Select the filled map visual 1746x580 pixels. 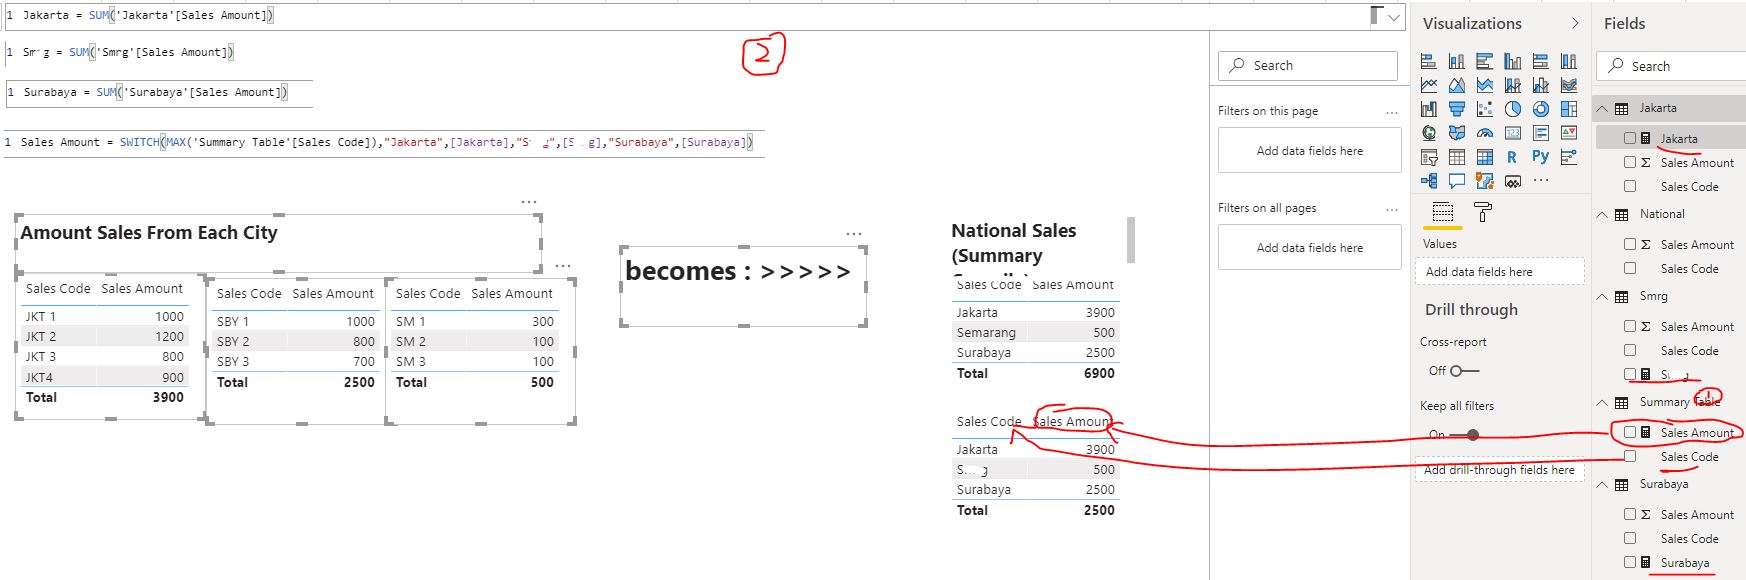click(1457, 133)
